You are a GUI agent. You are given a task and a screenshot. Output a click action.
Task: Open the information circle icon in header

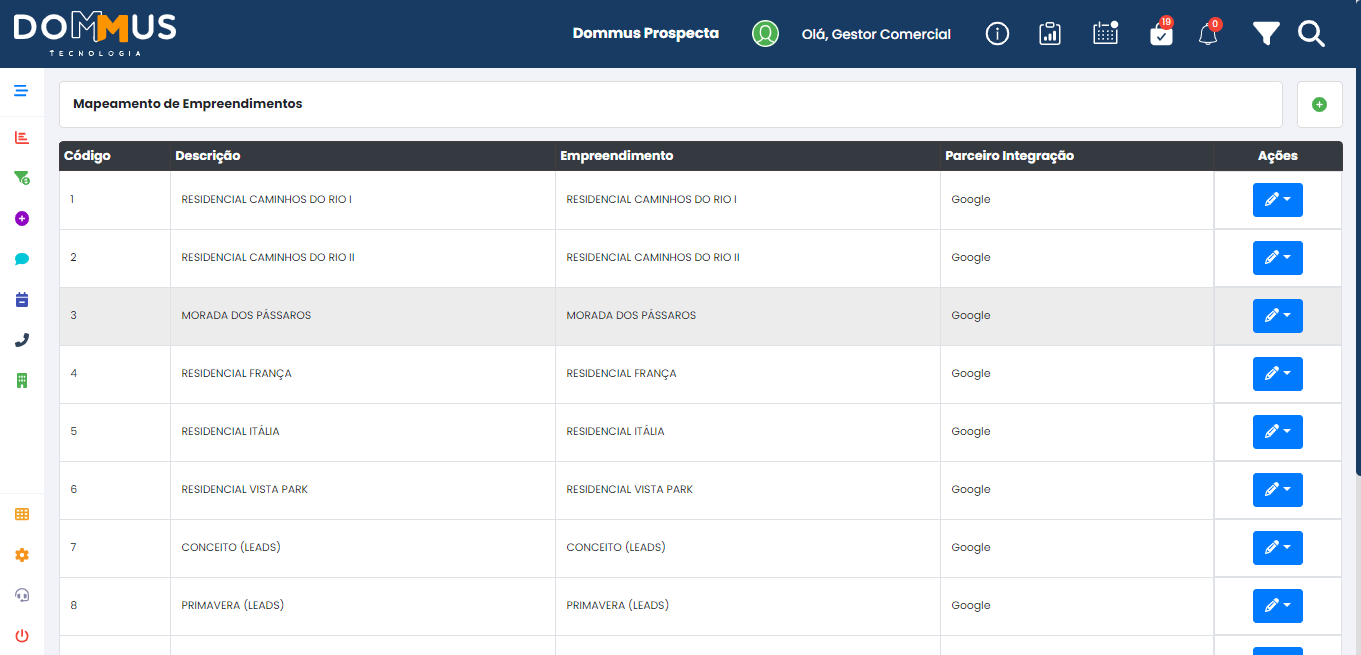tap(997, 34)
